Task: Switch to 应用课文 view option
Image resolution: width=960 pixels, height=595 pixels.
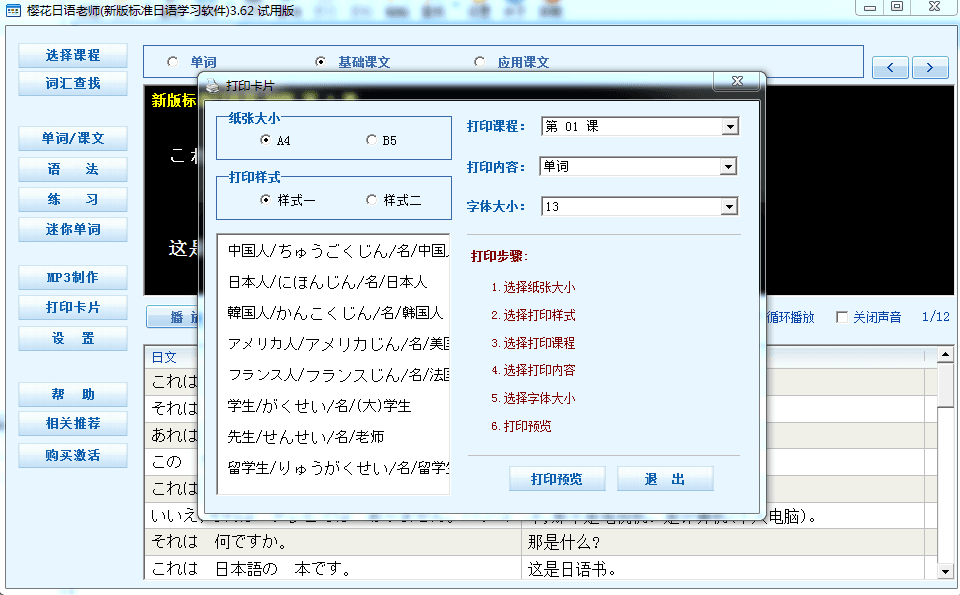Action: (x=480, y=62)
